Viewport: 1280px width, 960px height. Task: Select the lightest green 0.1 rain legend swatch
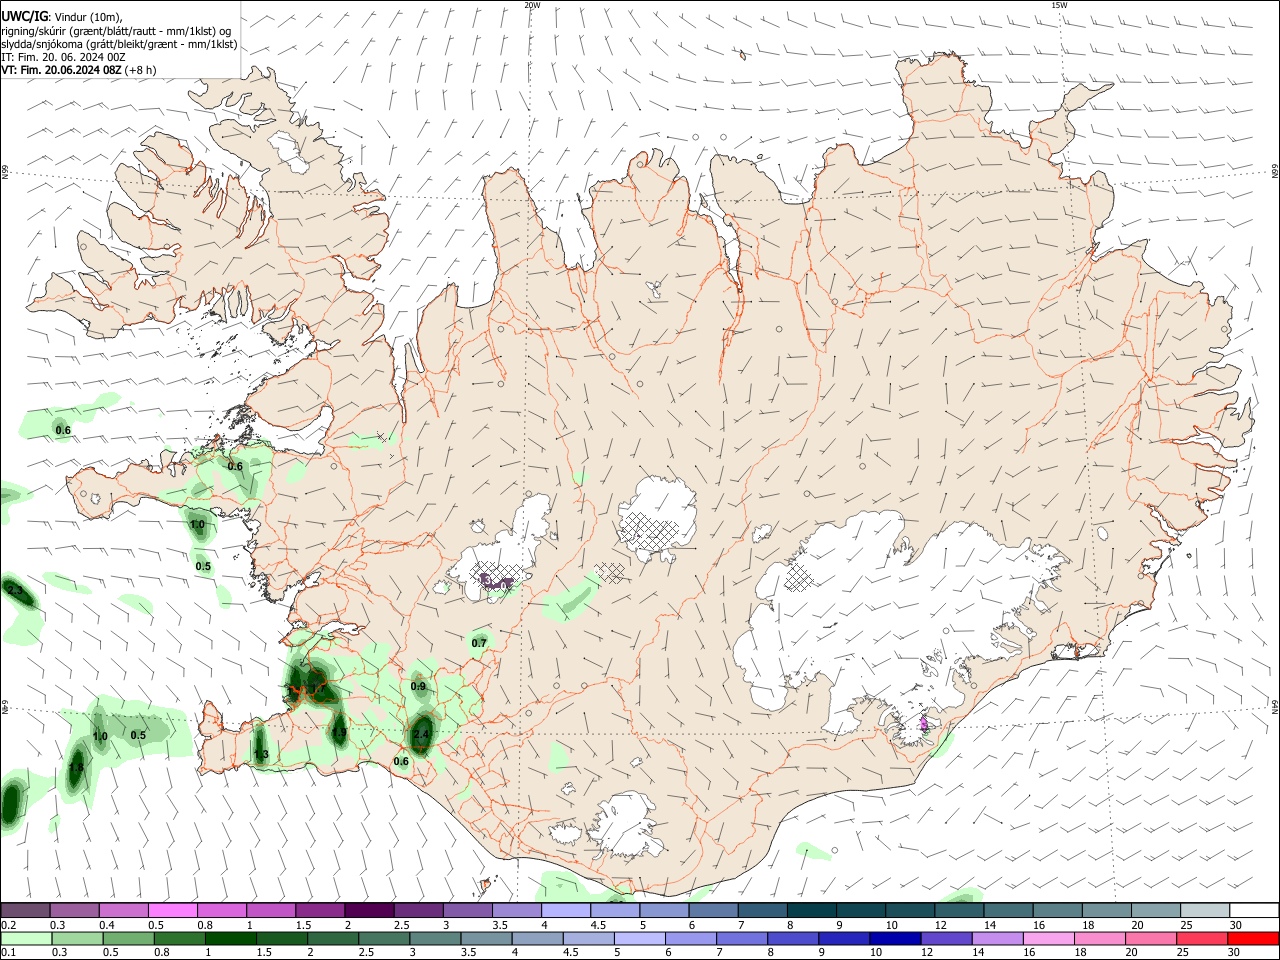[25, 938]
